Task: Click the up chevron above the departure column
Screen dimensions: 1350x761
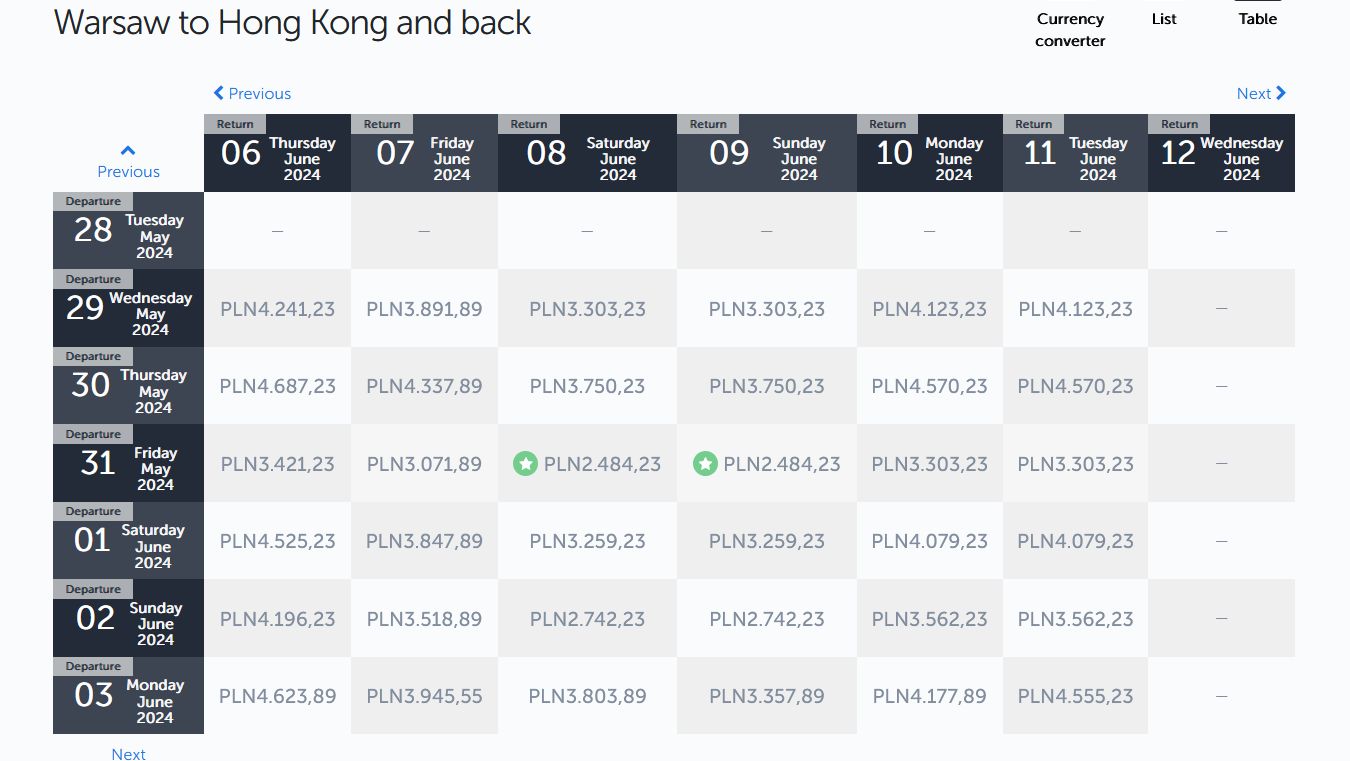Action: pos(128,151)
